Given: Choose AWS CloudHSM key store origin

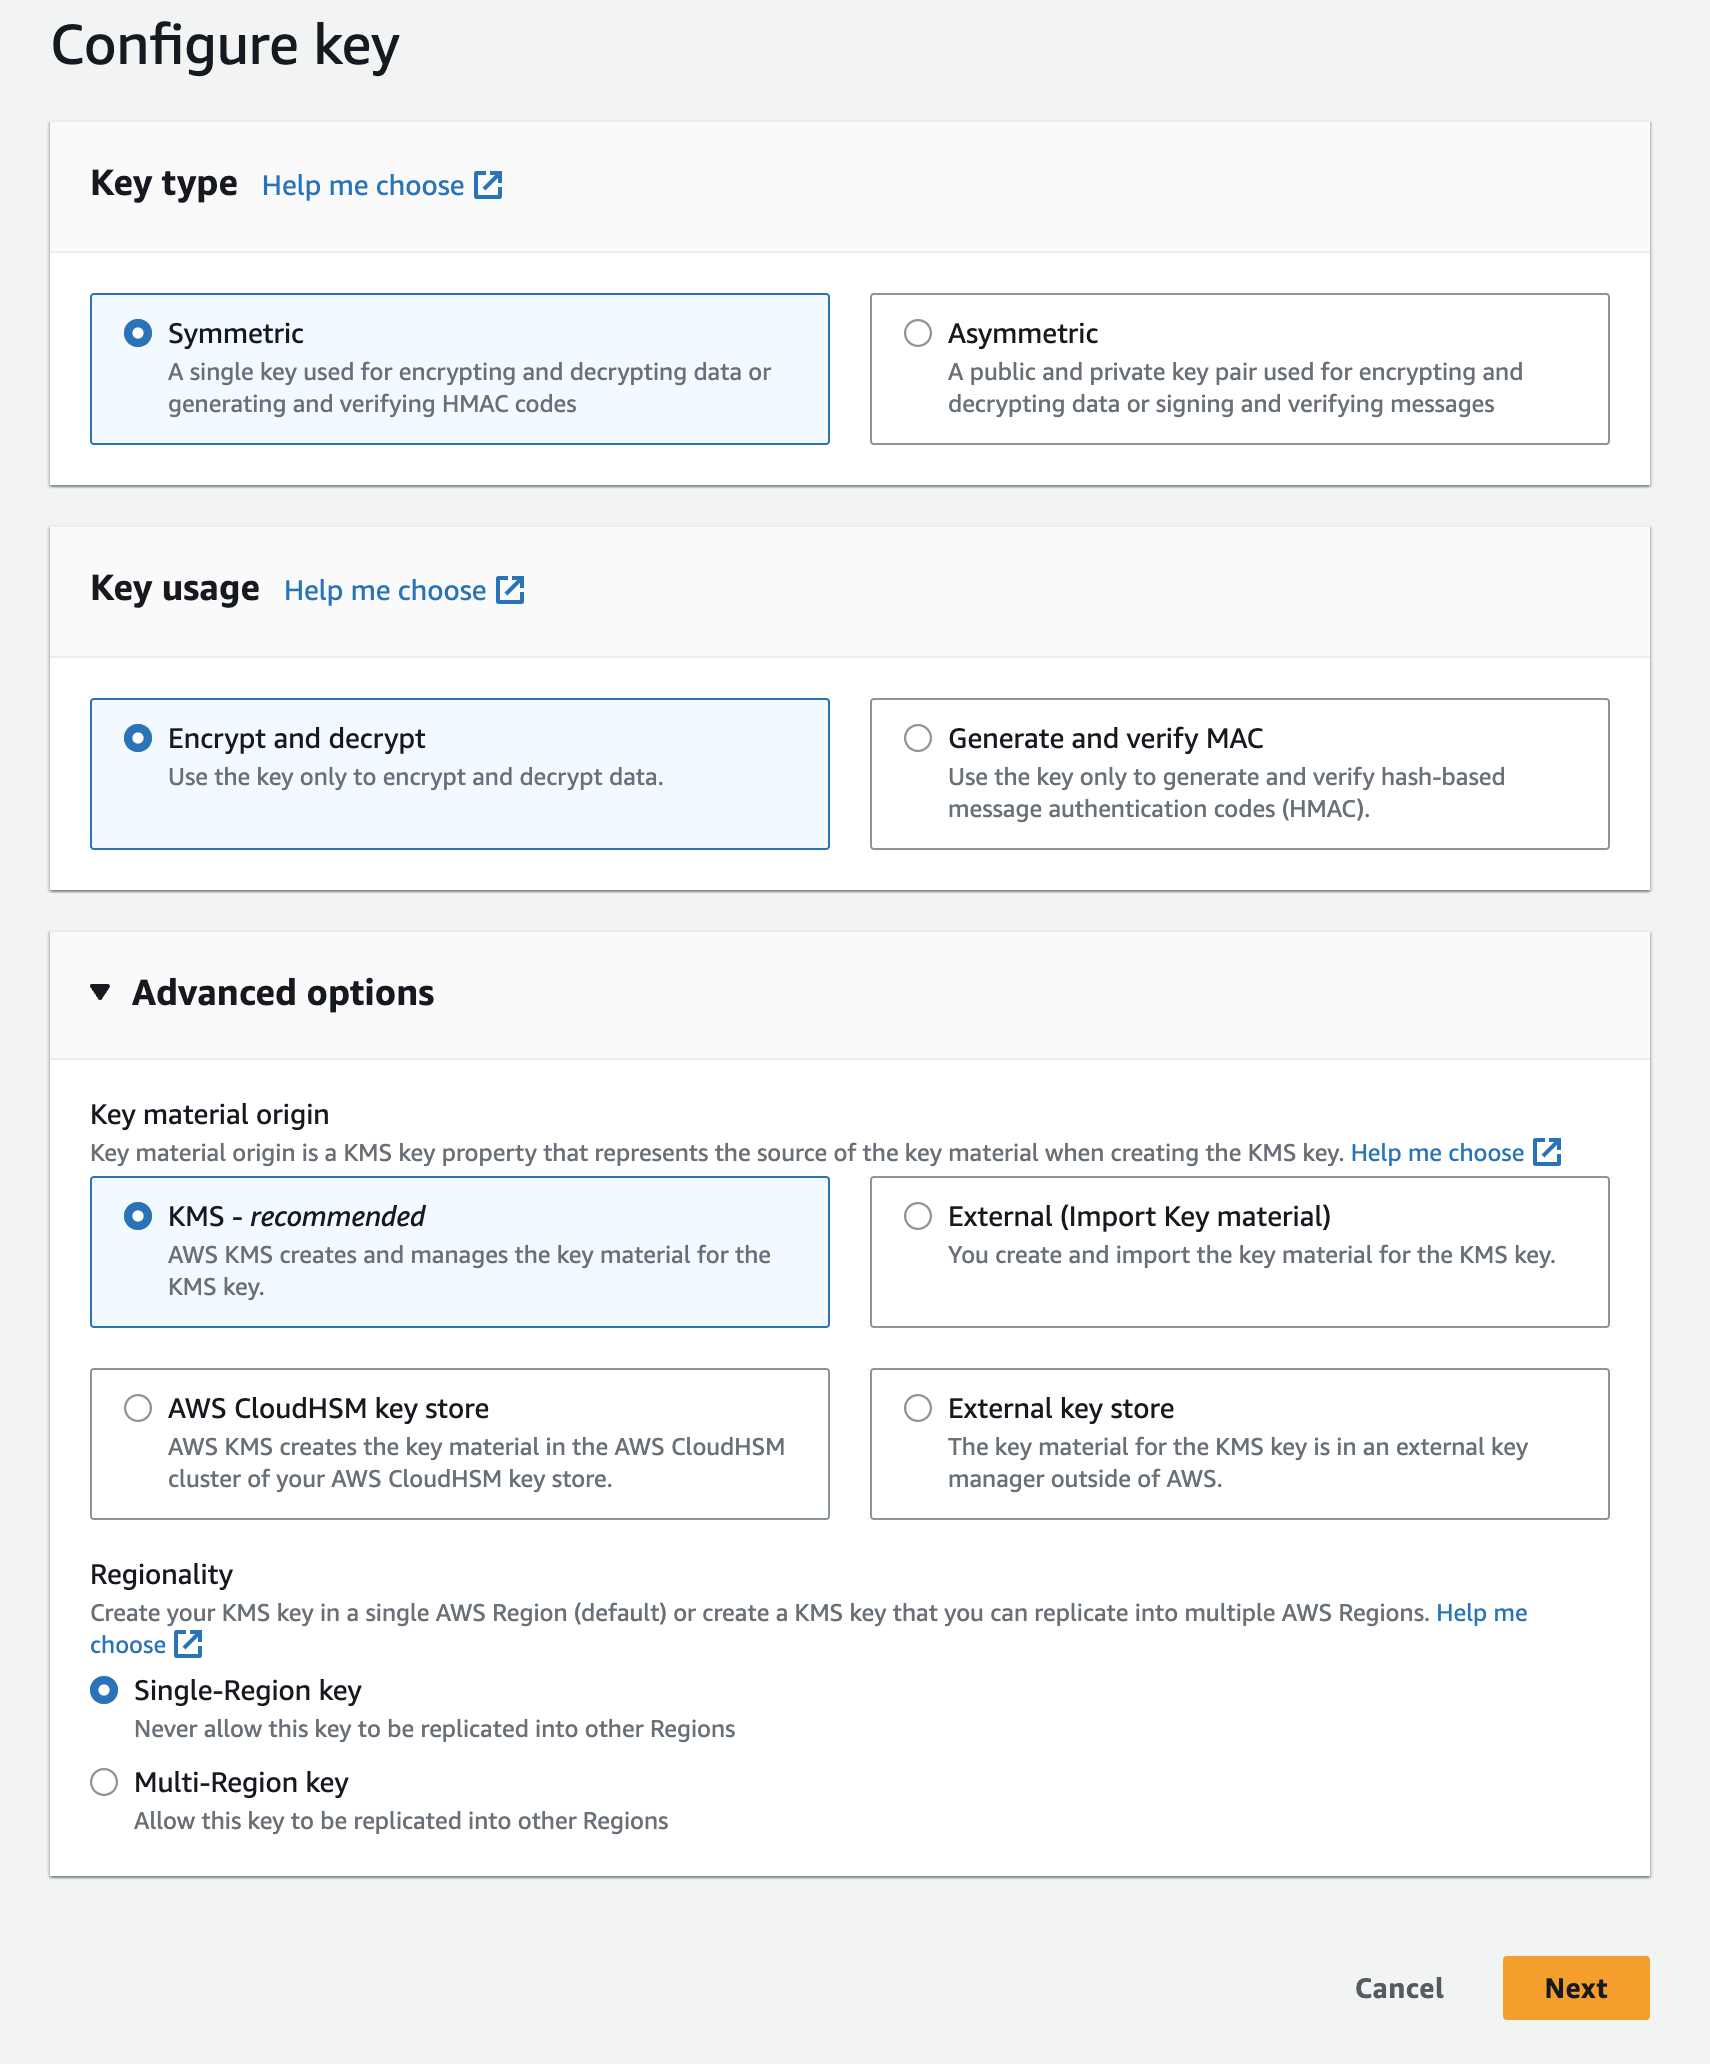Looking at the screenshot, I should point(138,1408).
